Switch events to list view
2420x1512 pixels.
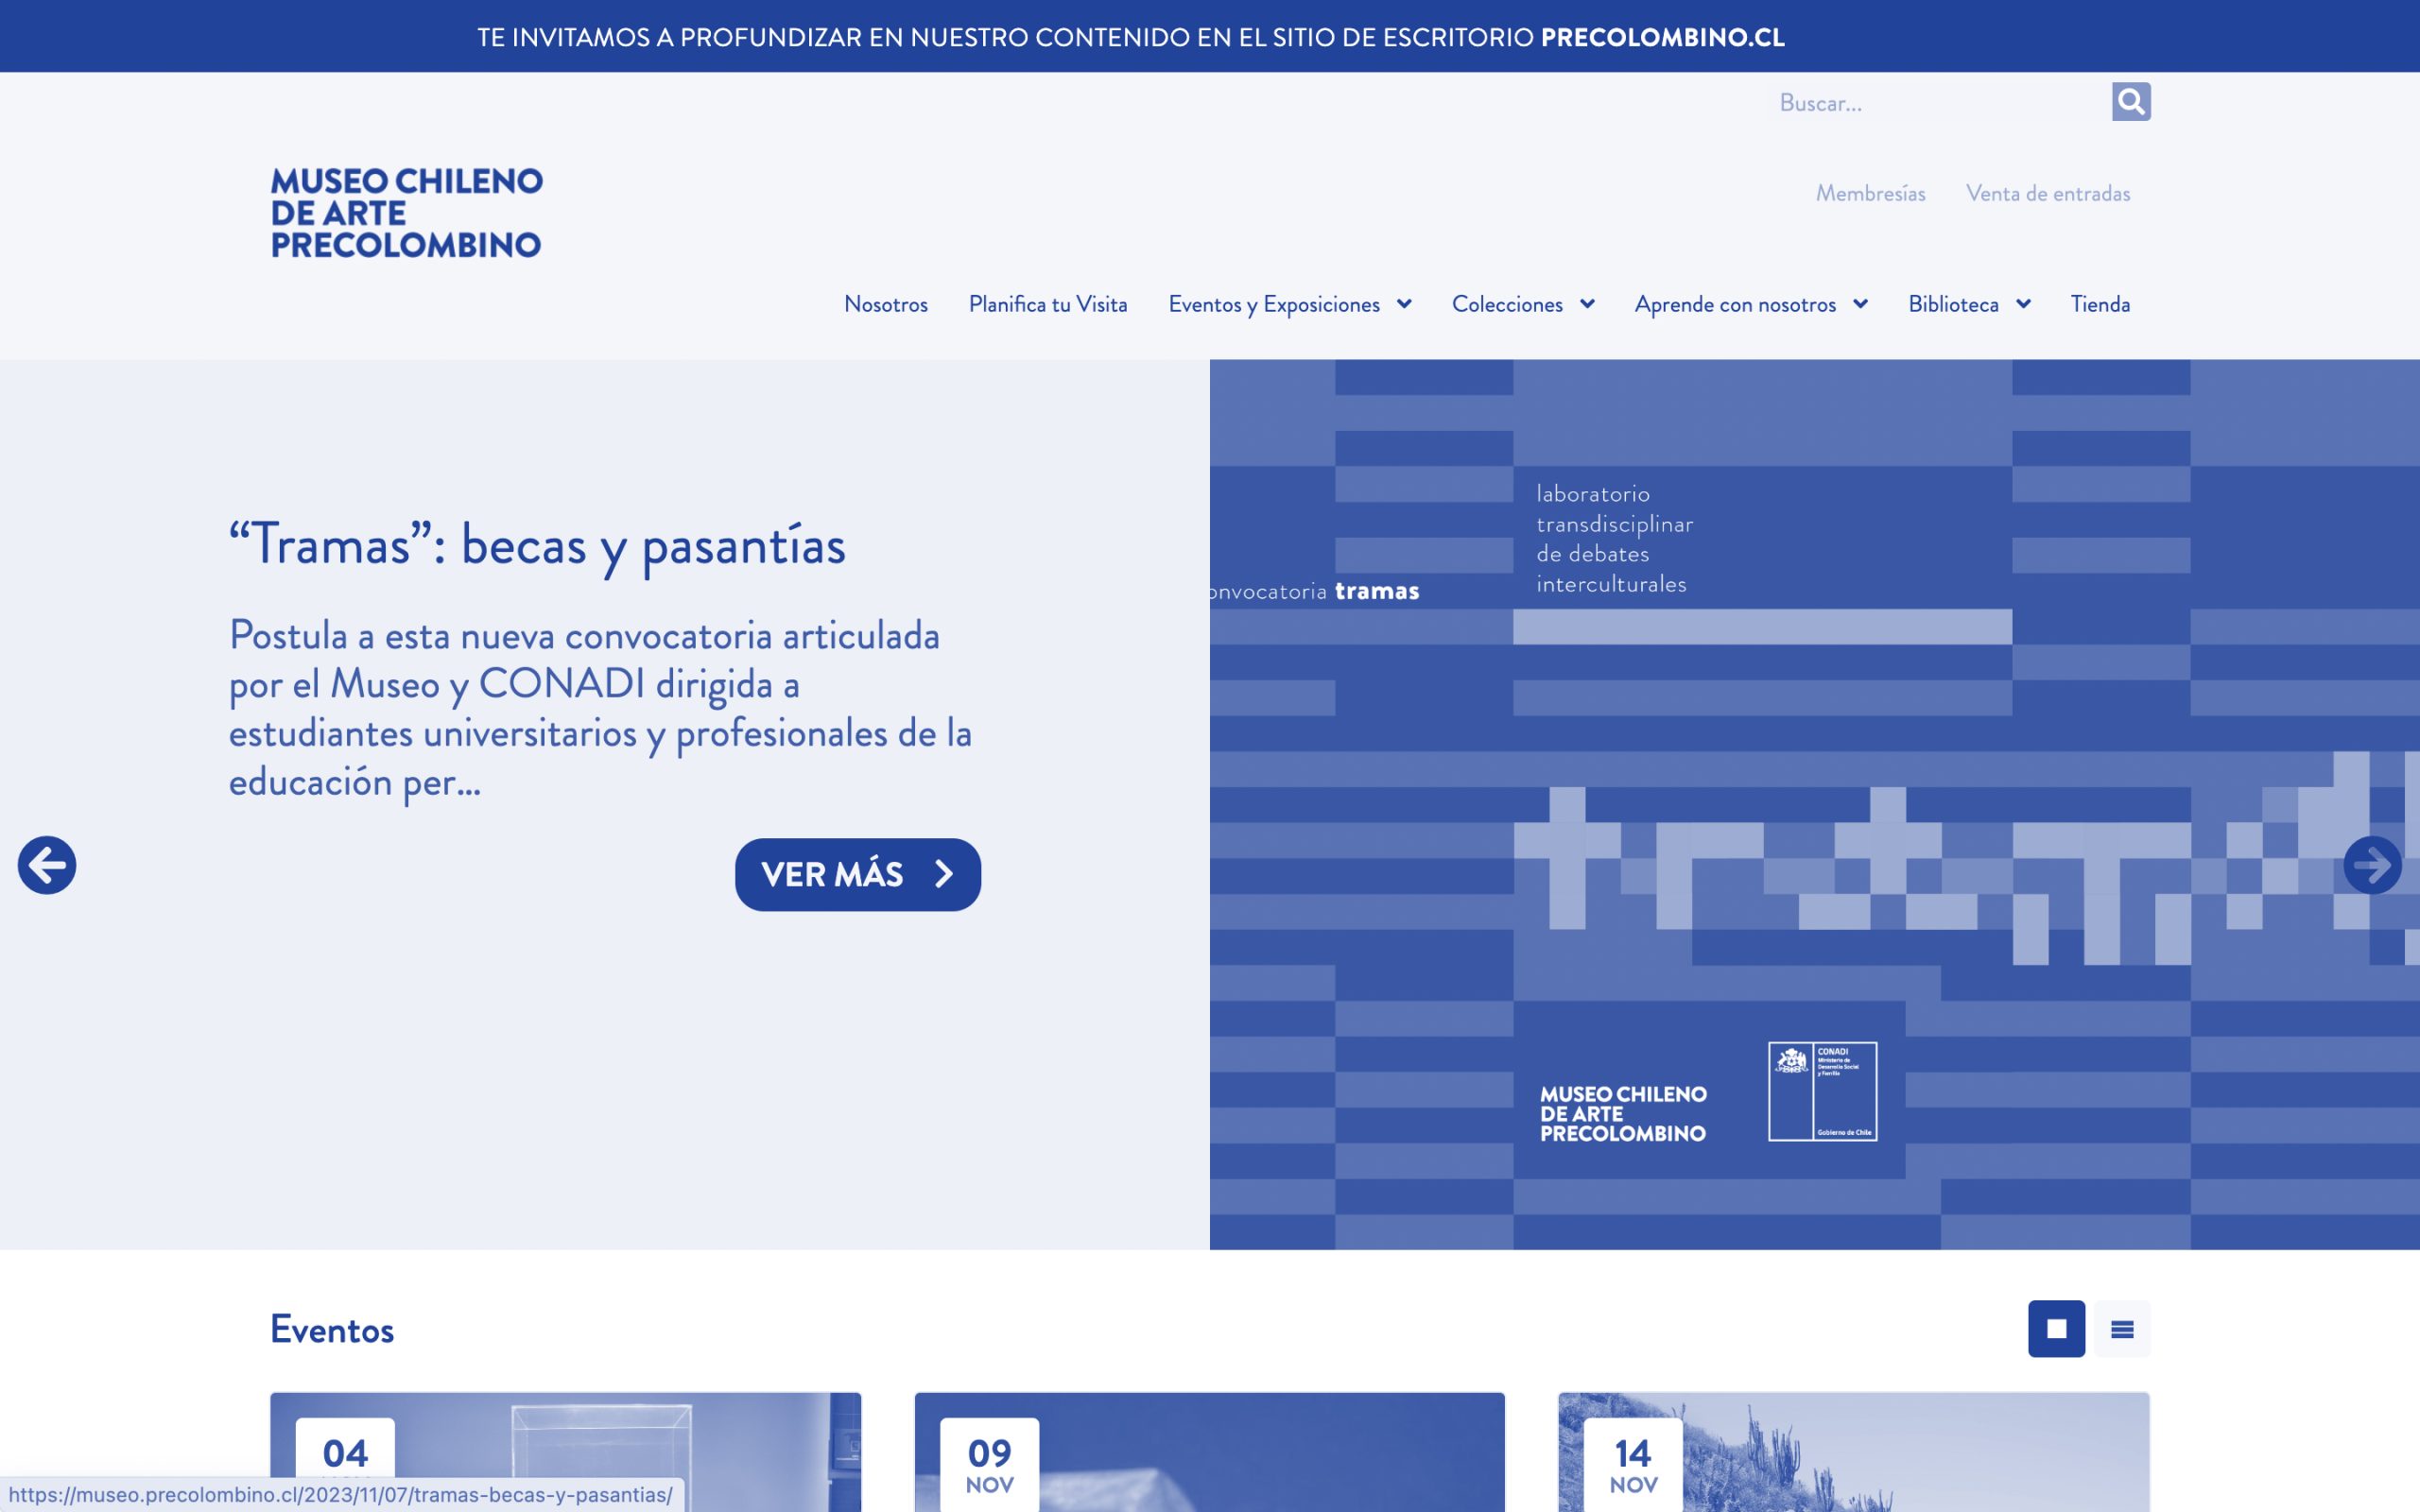pos(2122,1328)
